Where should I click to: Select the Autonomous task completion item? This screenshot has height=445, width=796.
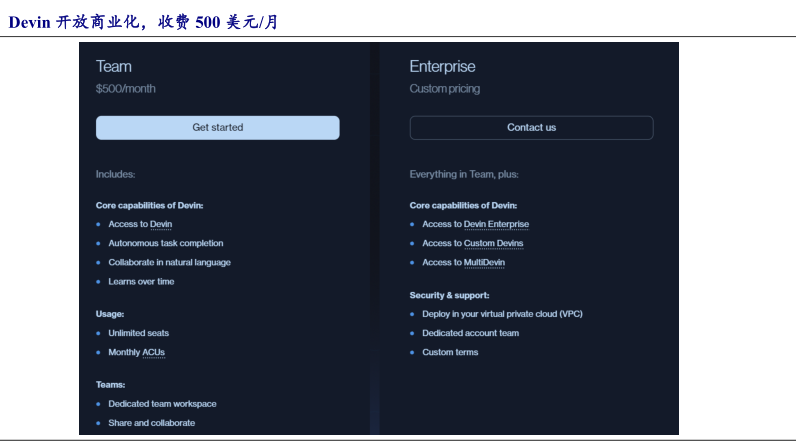pos(165,243)
